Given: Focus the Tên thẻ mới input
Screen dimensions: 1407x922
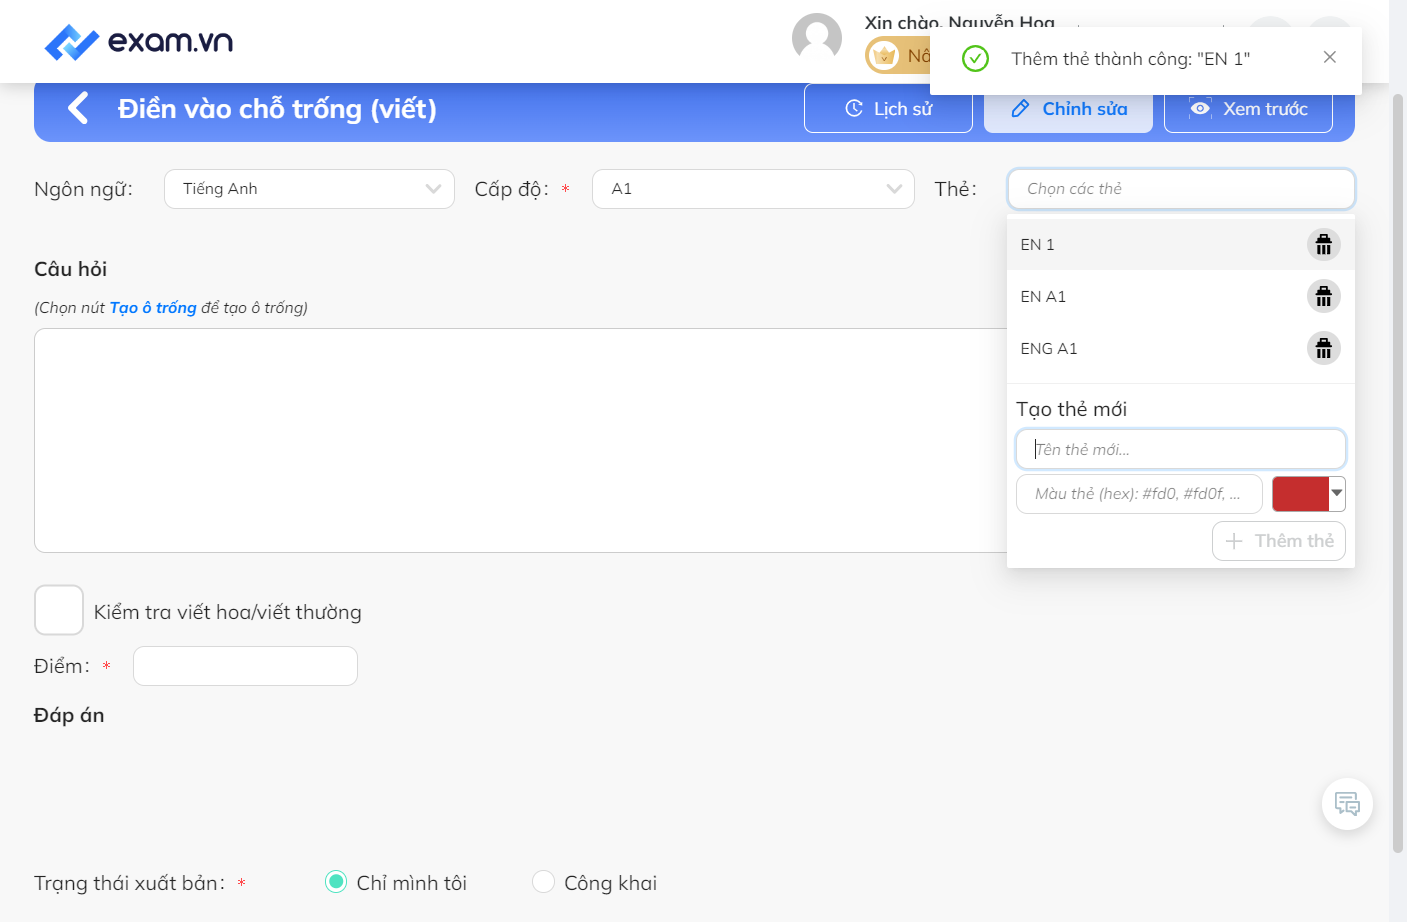Looking at the screenshot, I should point(1181,449).
